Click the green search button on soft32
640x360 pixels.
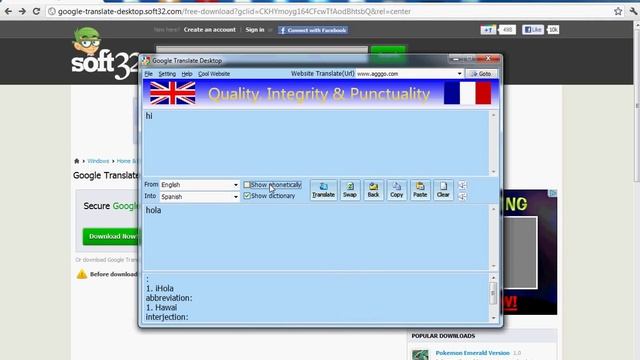tap(388, 53)
